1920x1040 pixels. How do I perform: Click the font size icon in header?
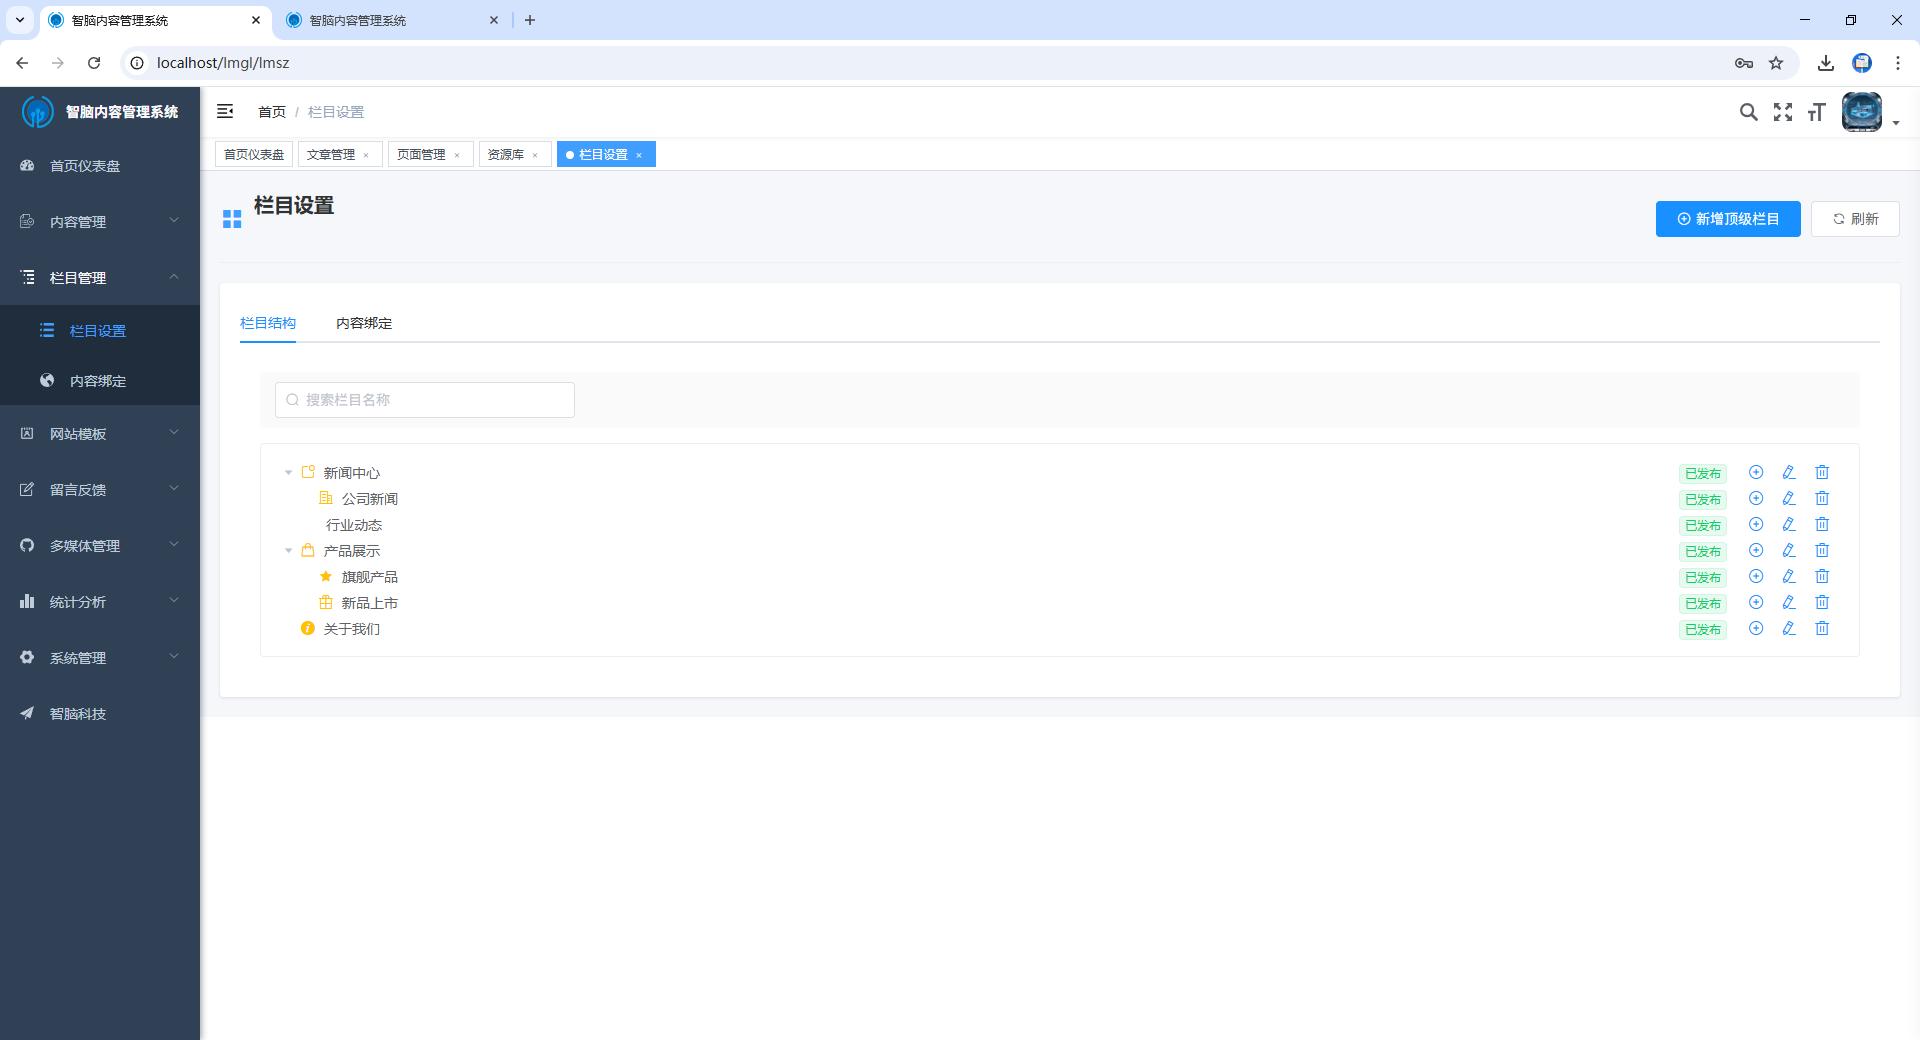(1816, 112)
